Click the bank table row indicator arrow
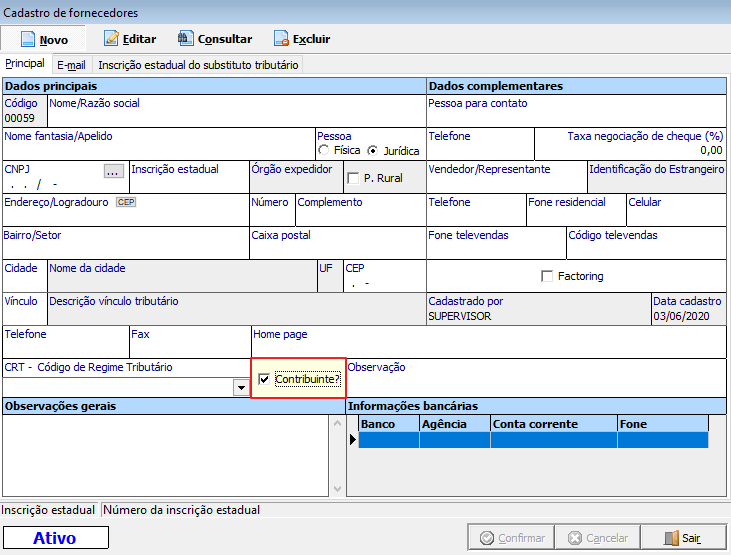This screenshot has height=555, width=731. 352,440
